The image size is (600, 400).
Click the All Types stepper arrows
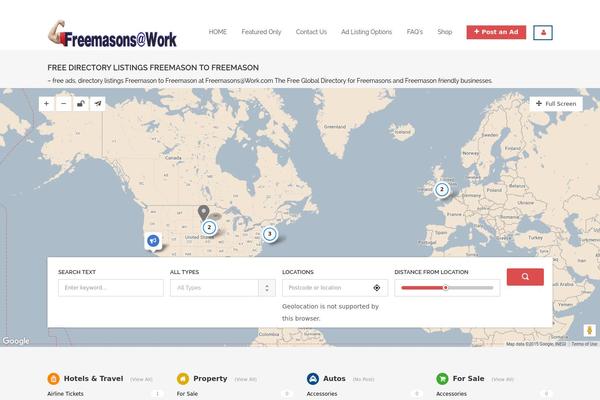pyautogui.click(x=267, y=288)
